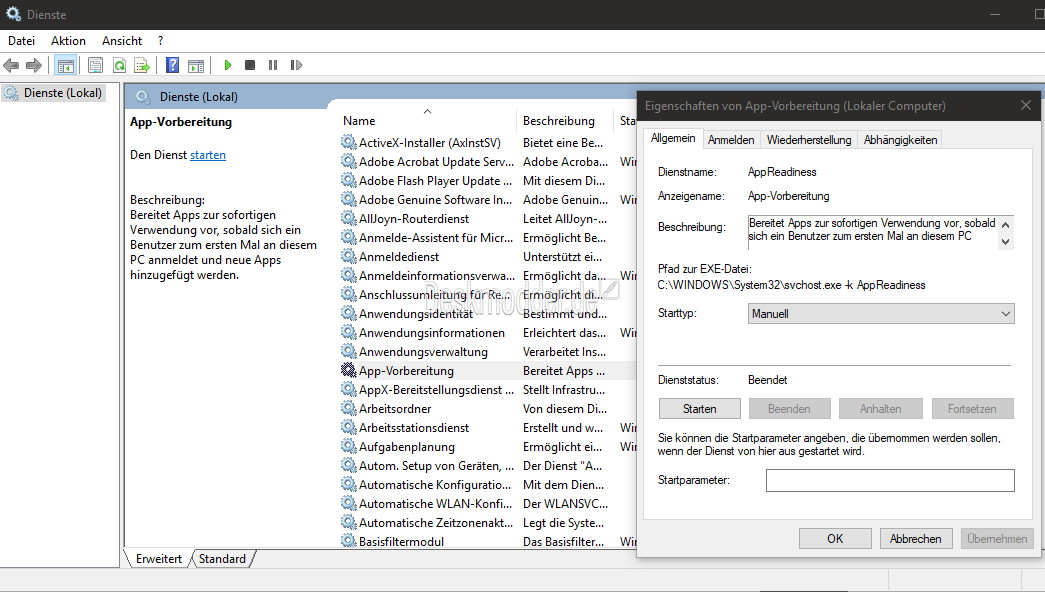Switch to the Standard view tab
Image resolution: width=1045 pixels, height=592 pixels.
coord(222,559)
